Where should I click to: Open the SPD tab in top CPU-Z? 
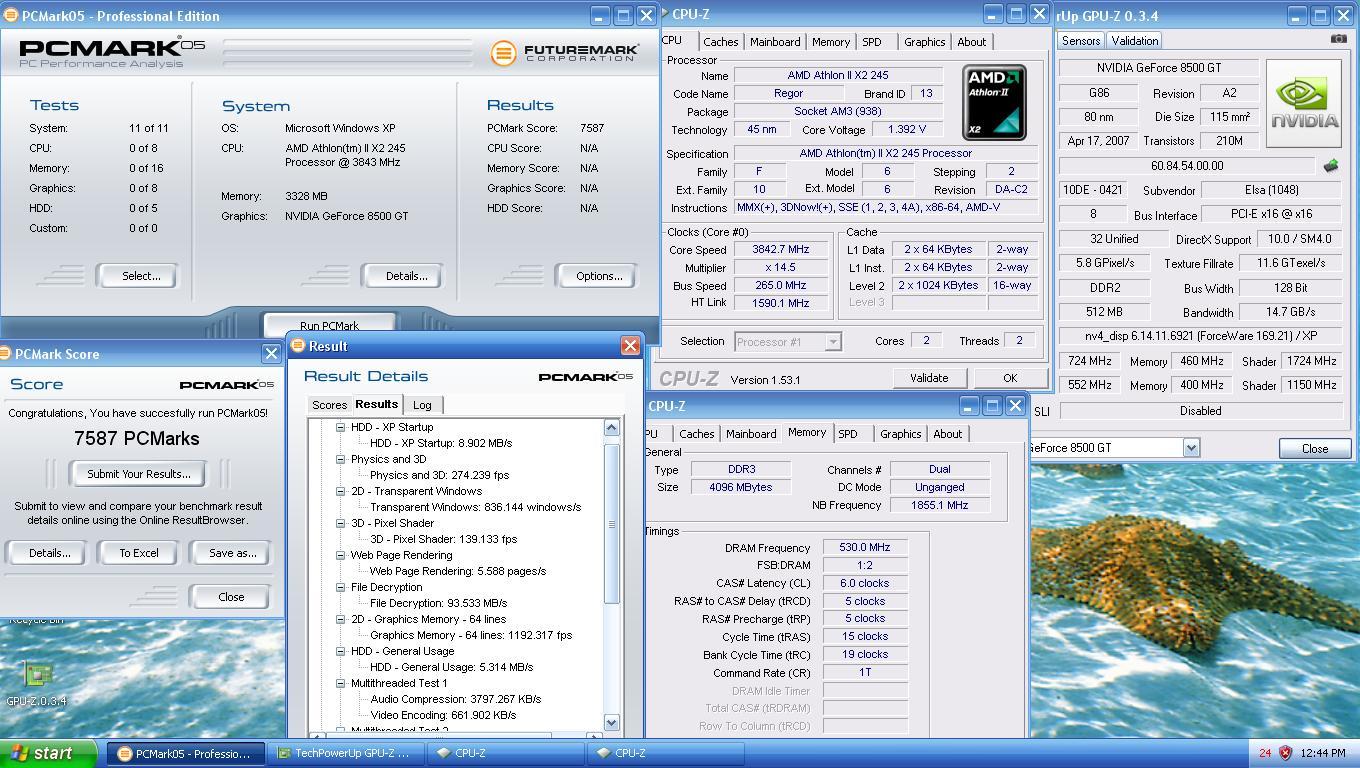tap(872, 42)
